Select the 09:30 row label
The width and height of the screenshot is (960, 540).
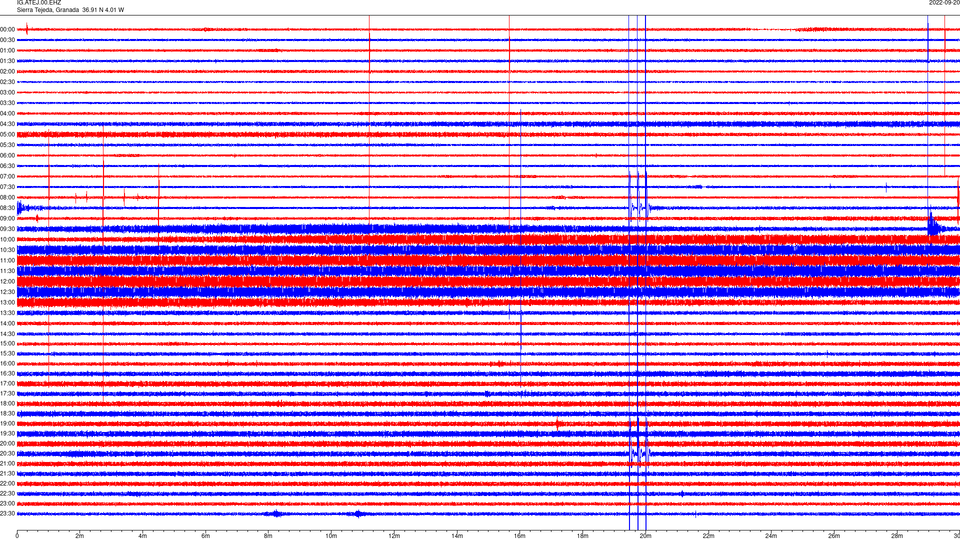(x=7, y=229)
